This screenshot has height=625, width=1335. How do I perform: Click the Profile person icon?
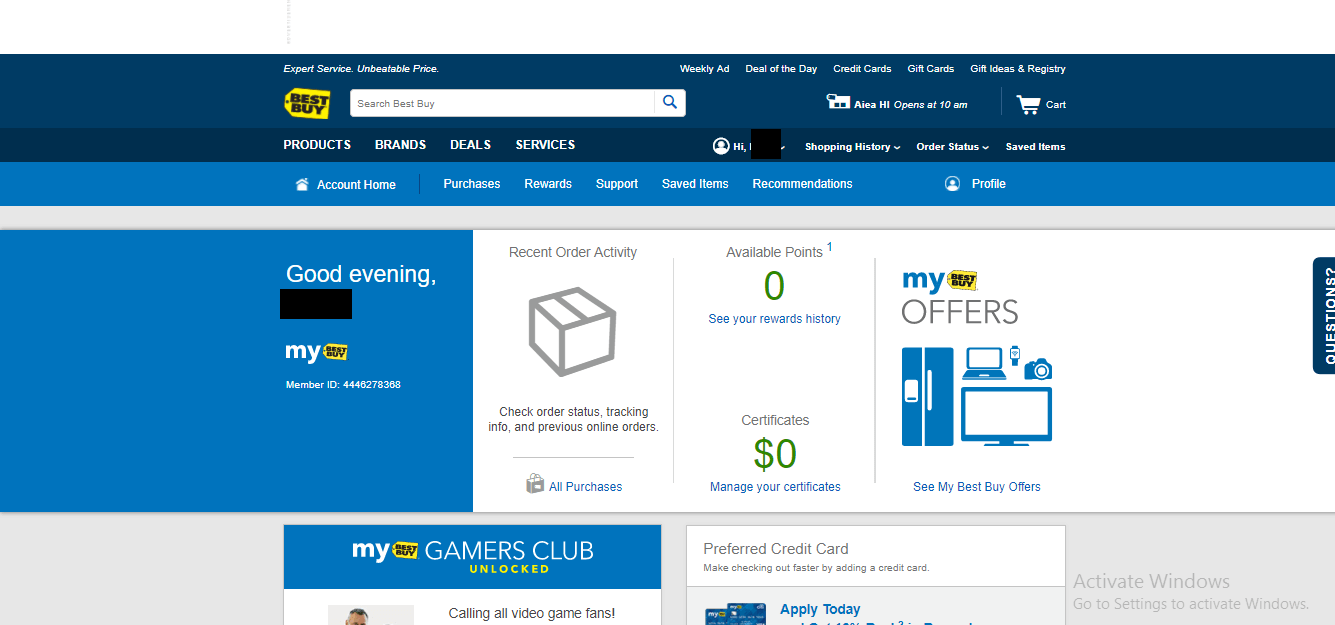952,184
